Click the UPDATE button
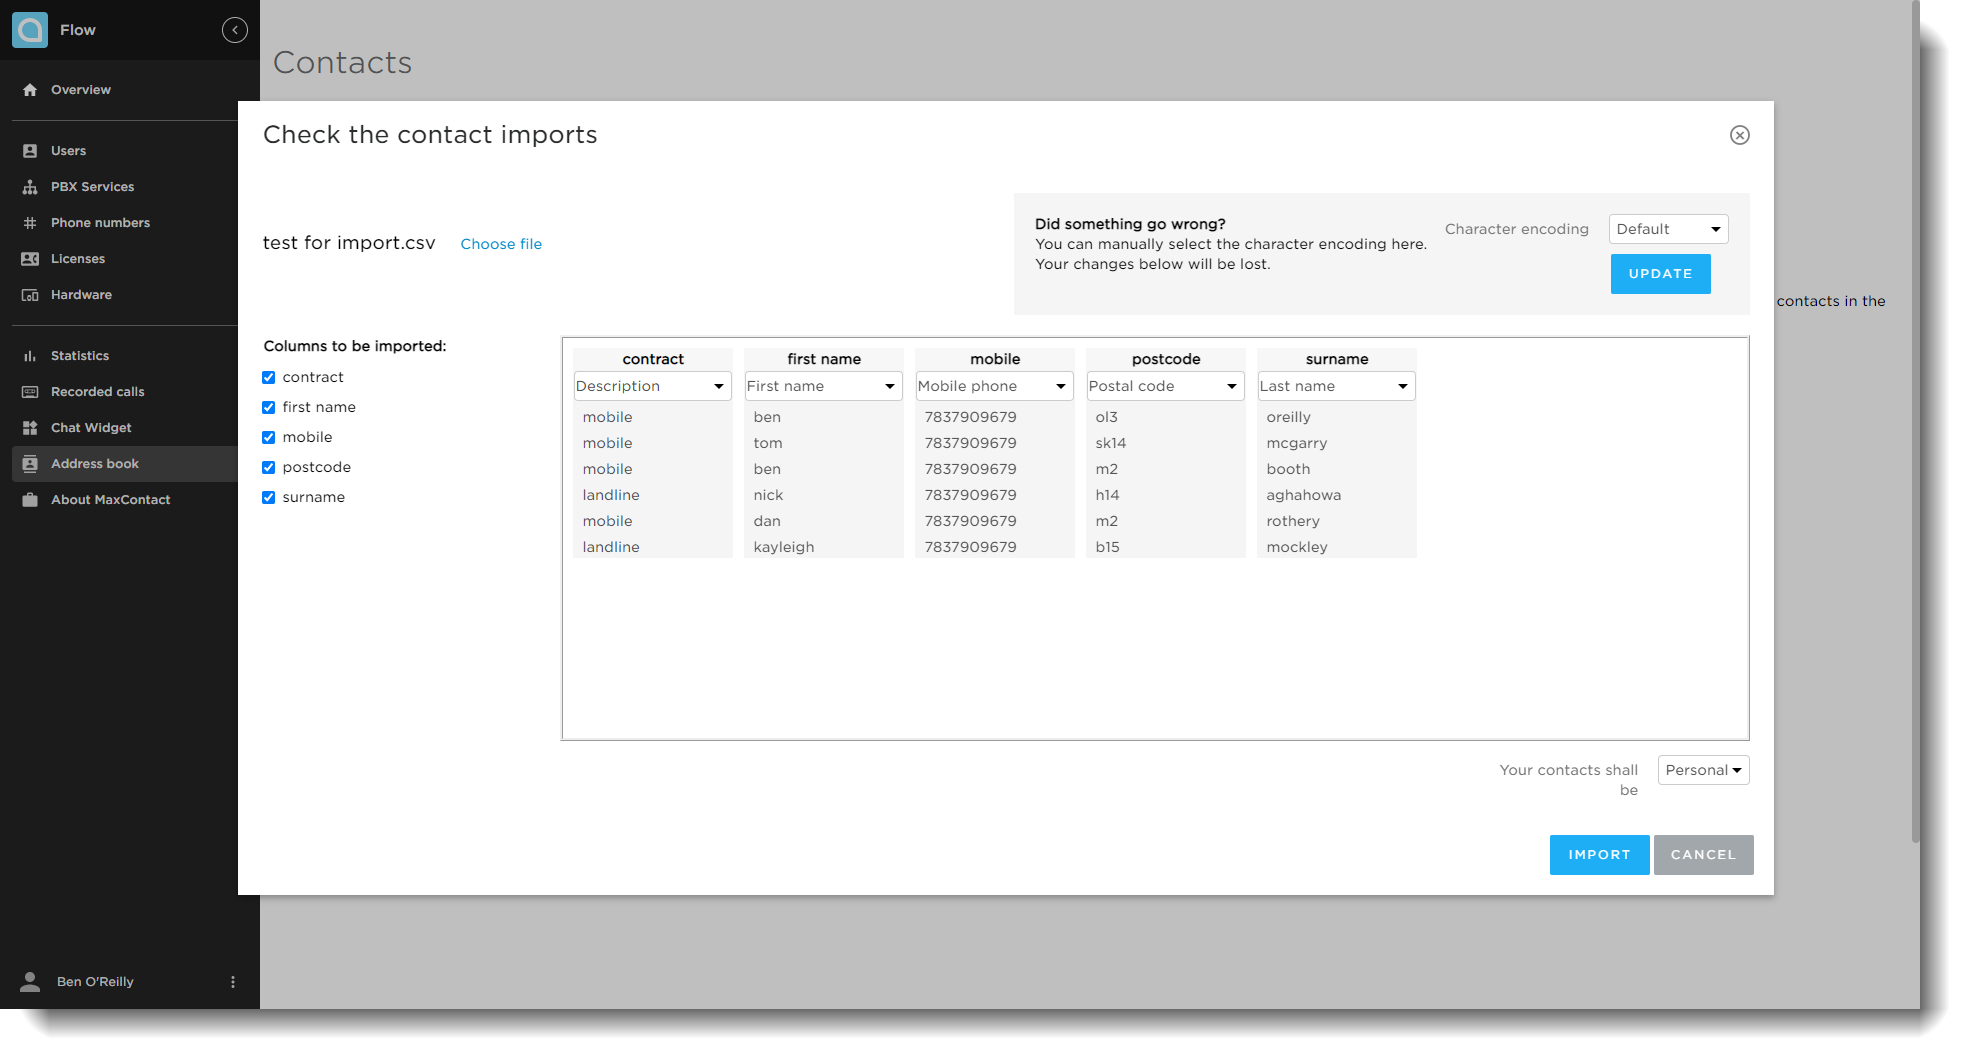 [1660, 274]
